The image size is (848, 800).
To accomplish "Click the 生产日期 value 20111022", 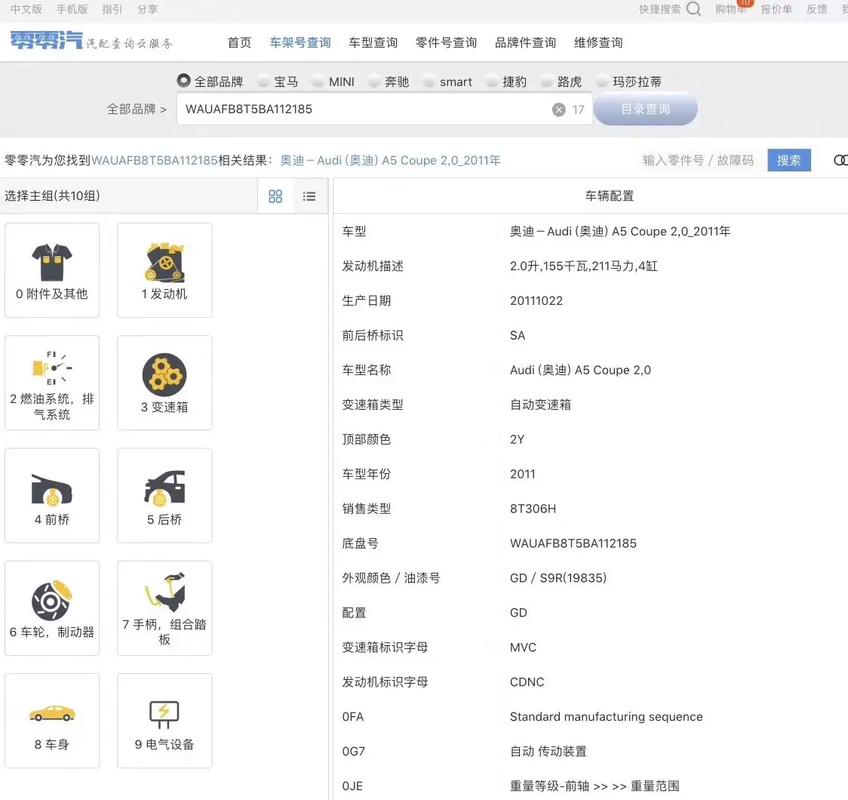I will point(536,301).
